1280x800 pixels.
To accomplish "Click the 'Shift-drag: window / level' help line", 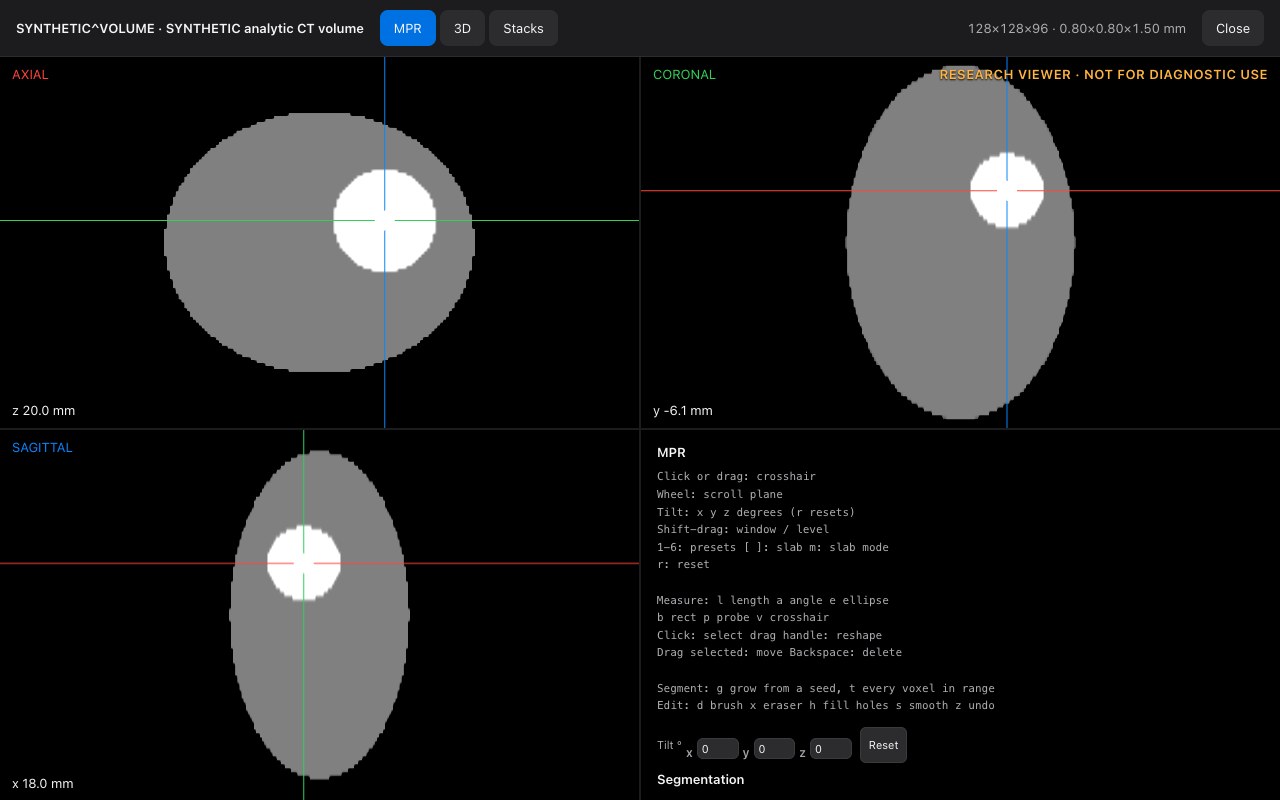I will coord(743,529).
